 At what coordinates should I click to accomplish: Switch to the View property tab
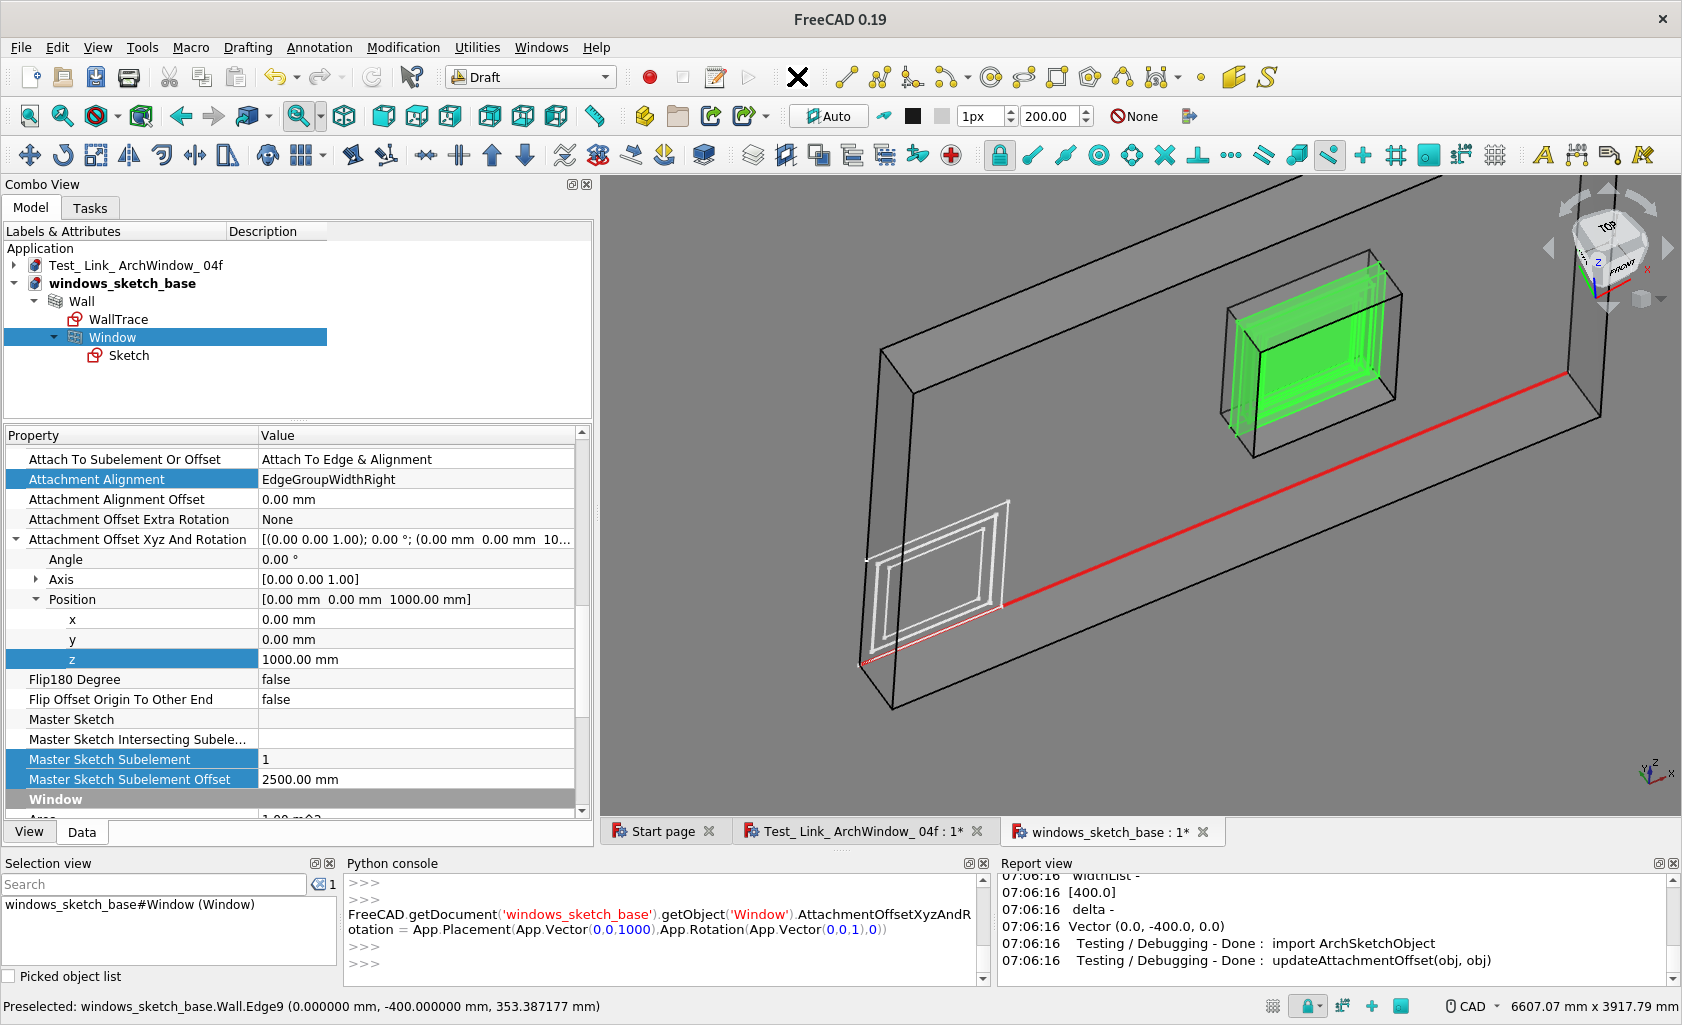point(29,832)
